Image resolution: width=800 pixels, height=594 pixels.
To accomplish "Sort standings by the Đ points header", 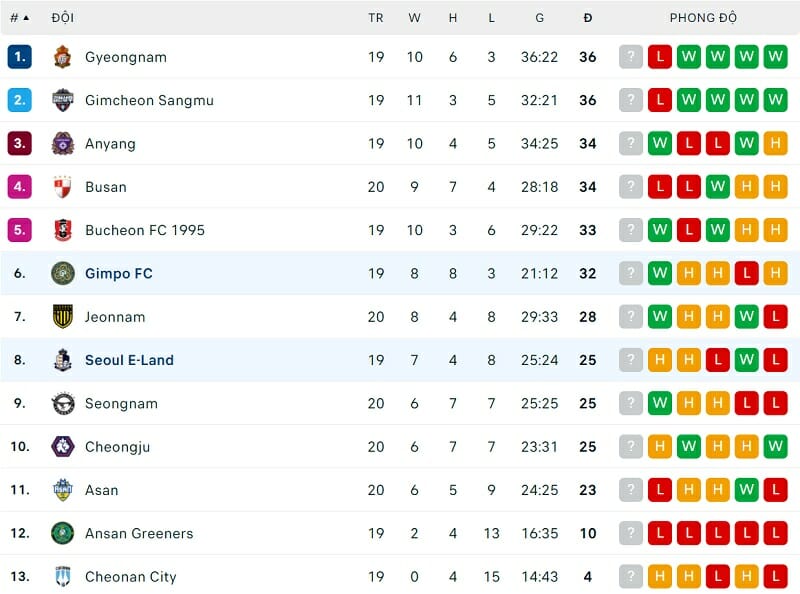I will click(x=588, y=17).
